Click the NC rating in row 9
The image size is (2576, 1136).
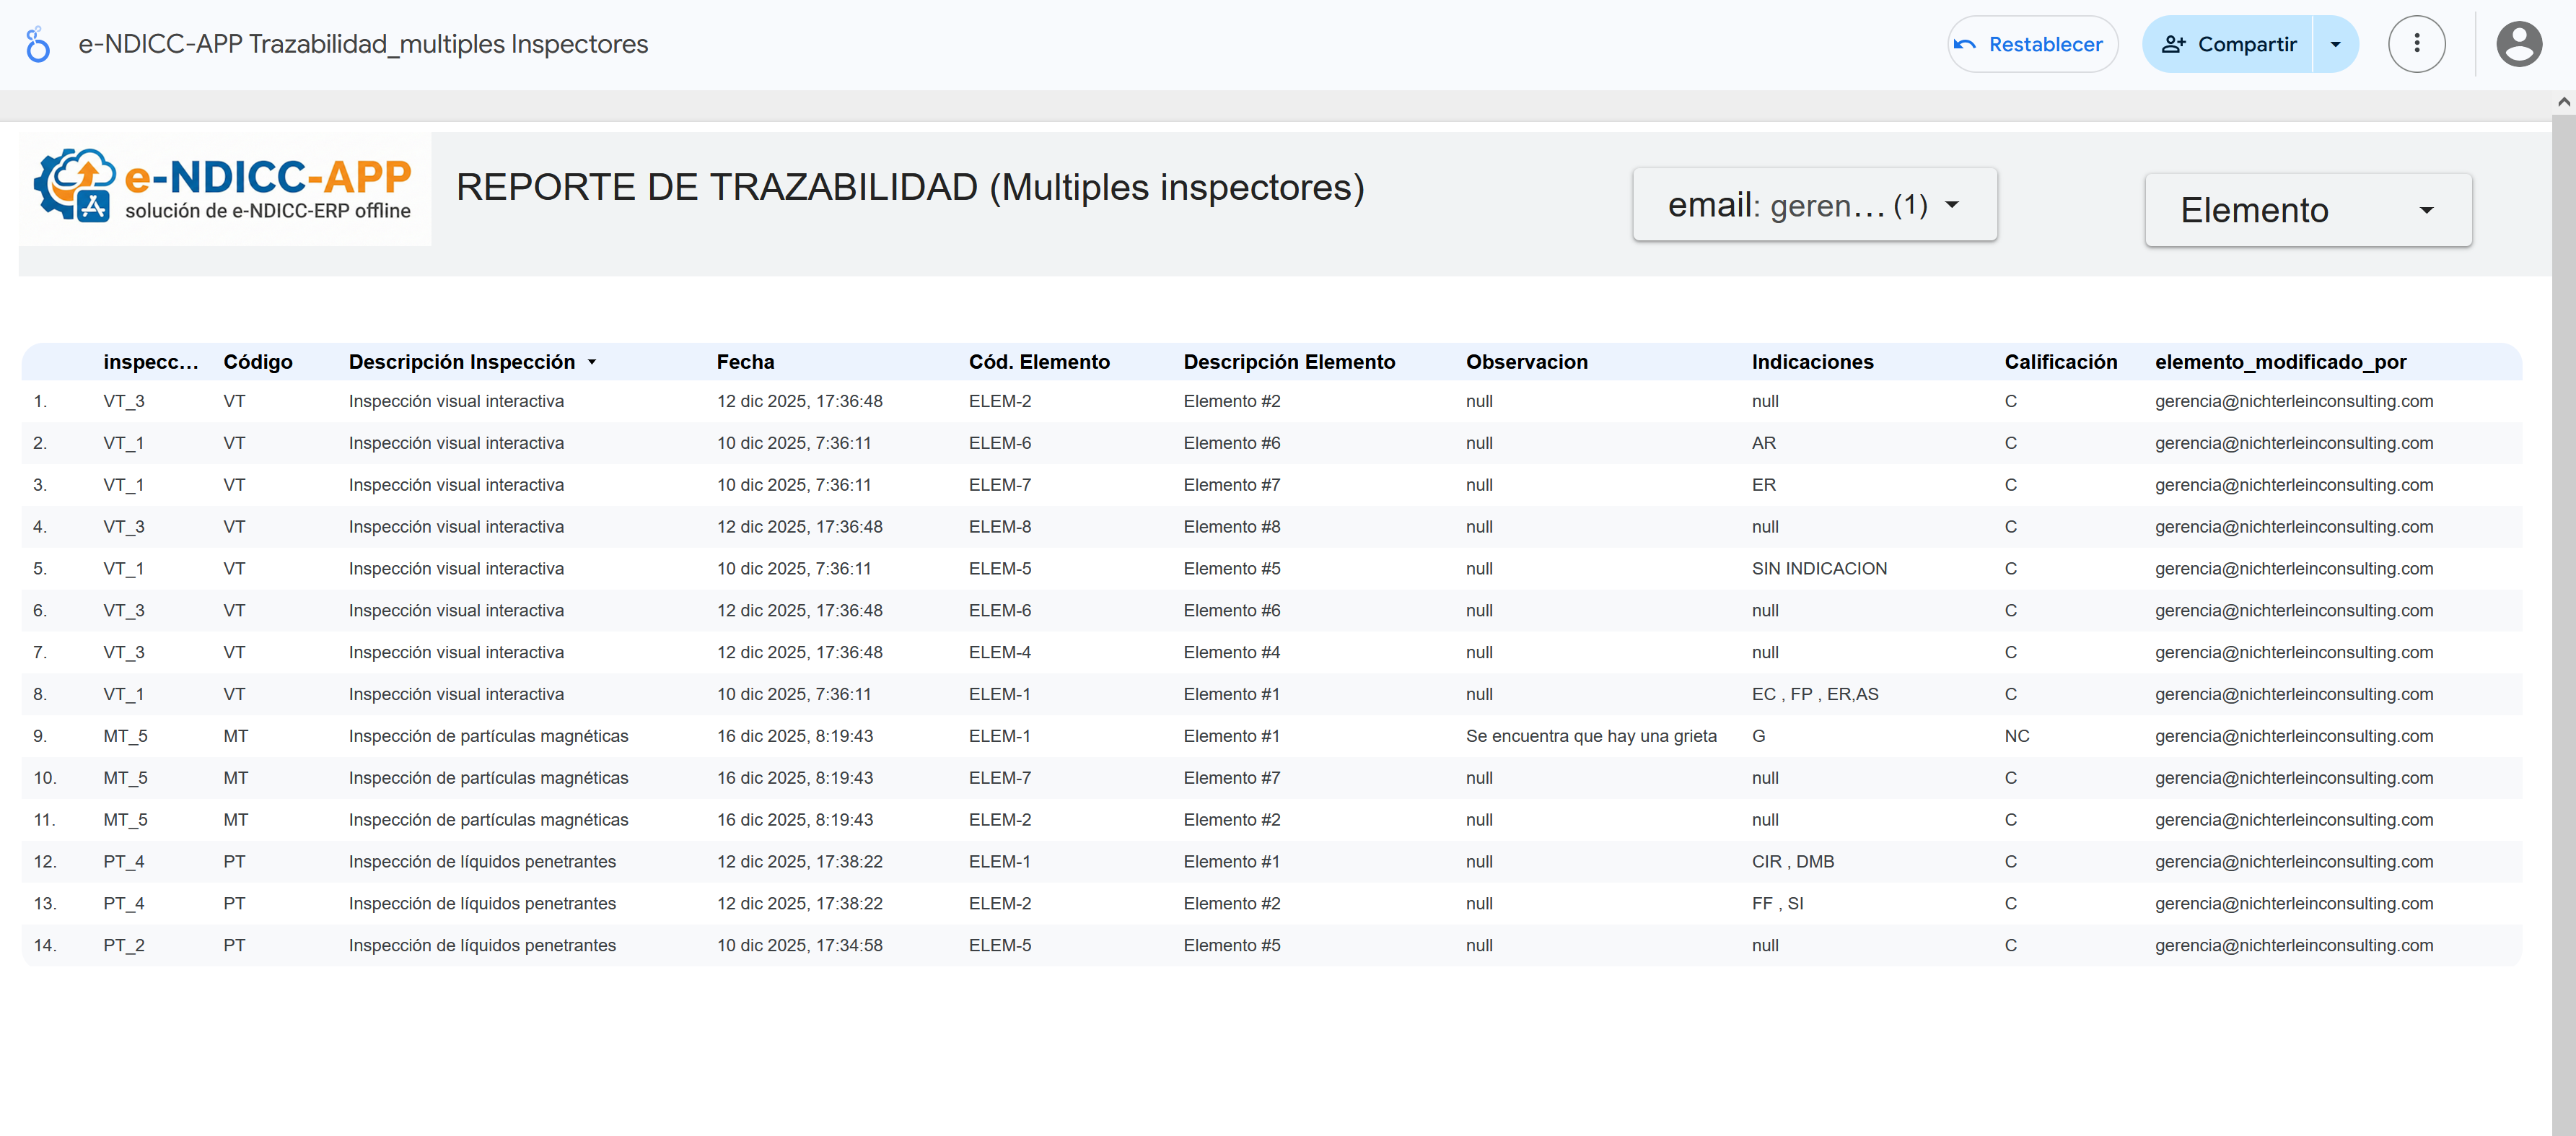pos(2016,736)
